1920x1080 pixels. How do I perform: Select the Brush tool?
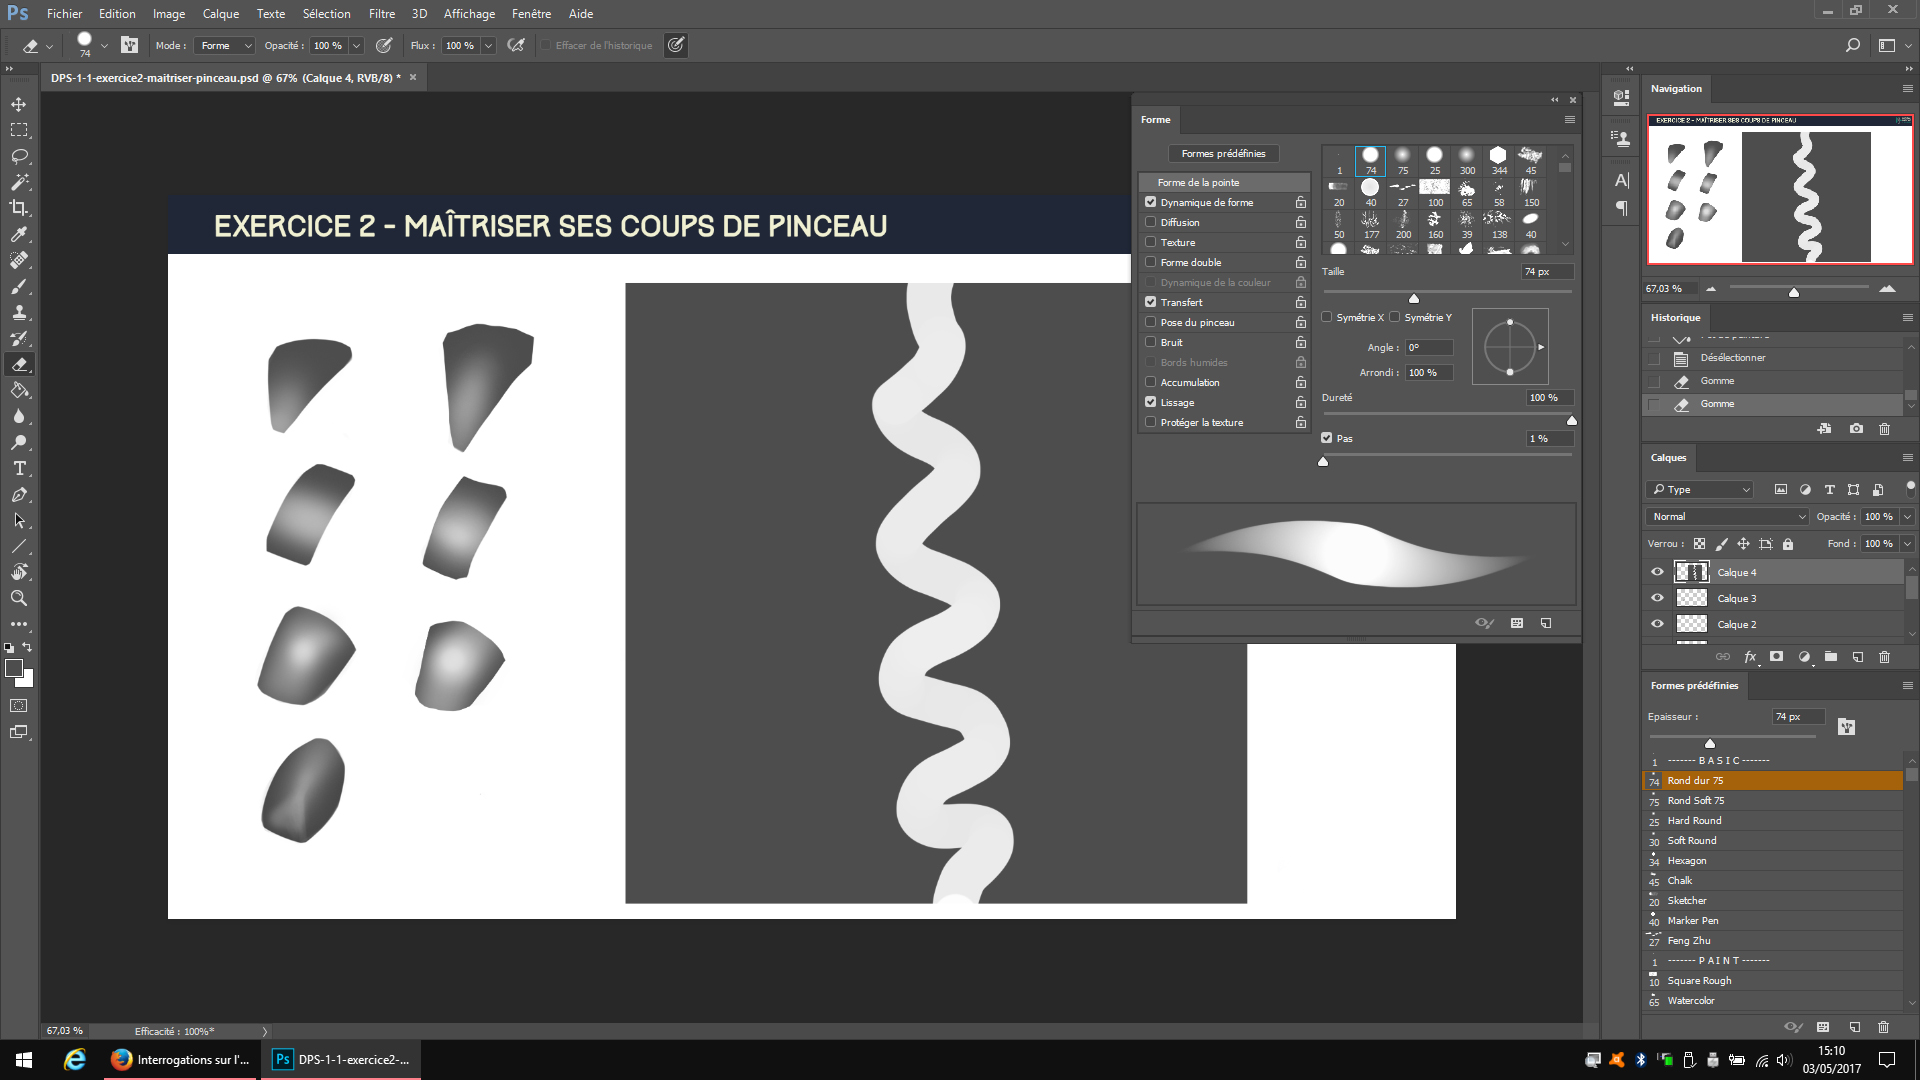coord(18,286)
